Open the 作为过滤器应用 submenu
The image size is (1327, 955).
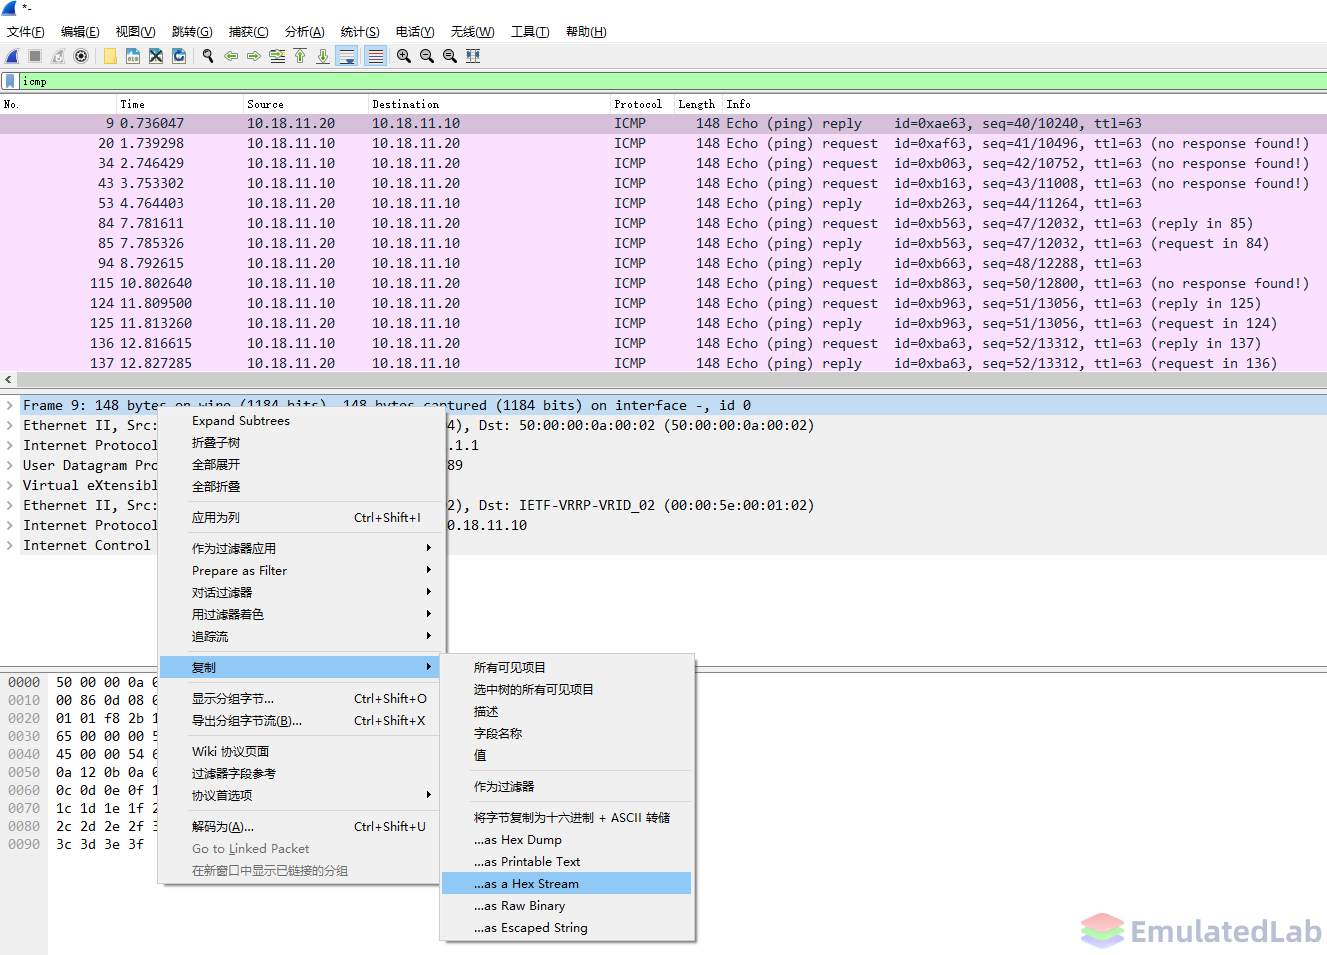(x=301, y=548)
